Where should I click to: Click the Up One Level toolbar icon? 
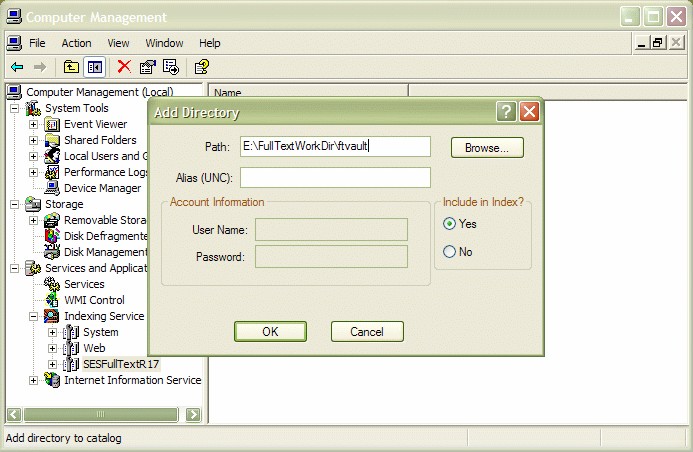[x=71, y=67]
